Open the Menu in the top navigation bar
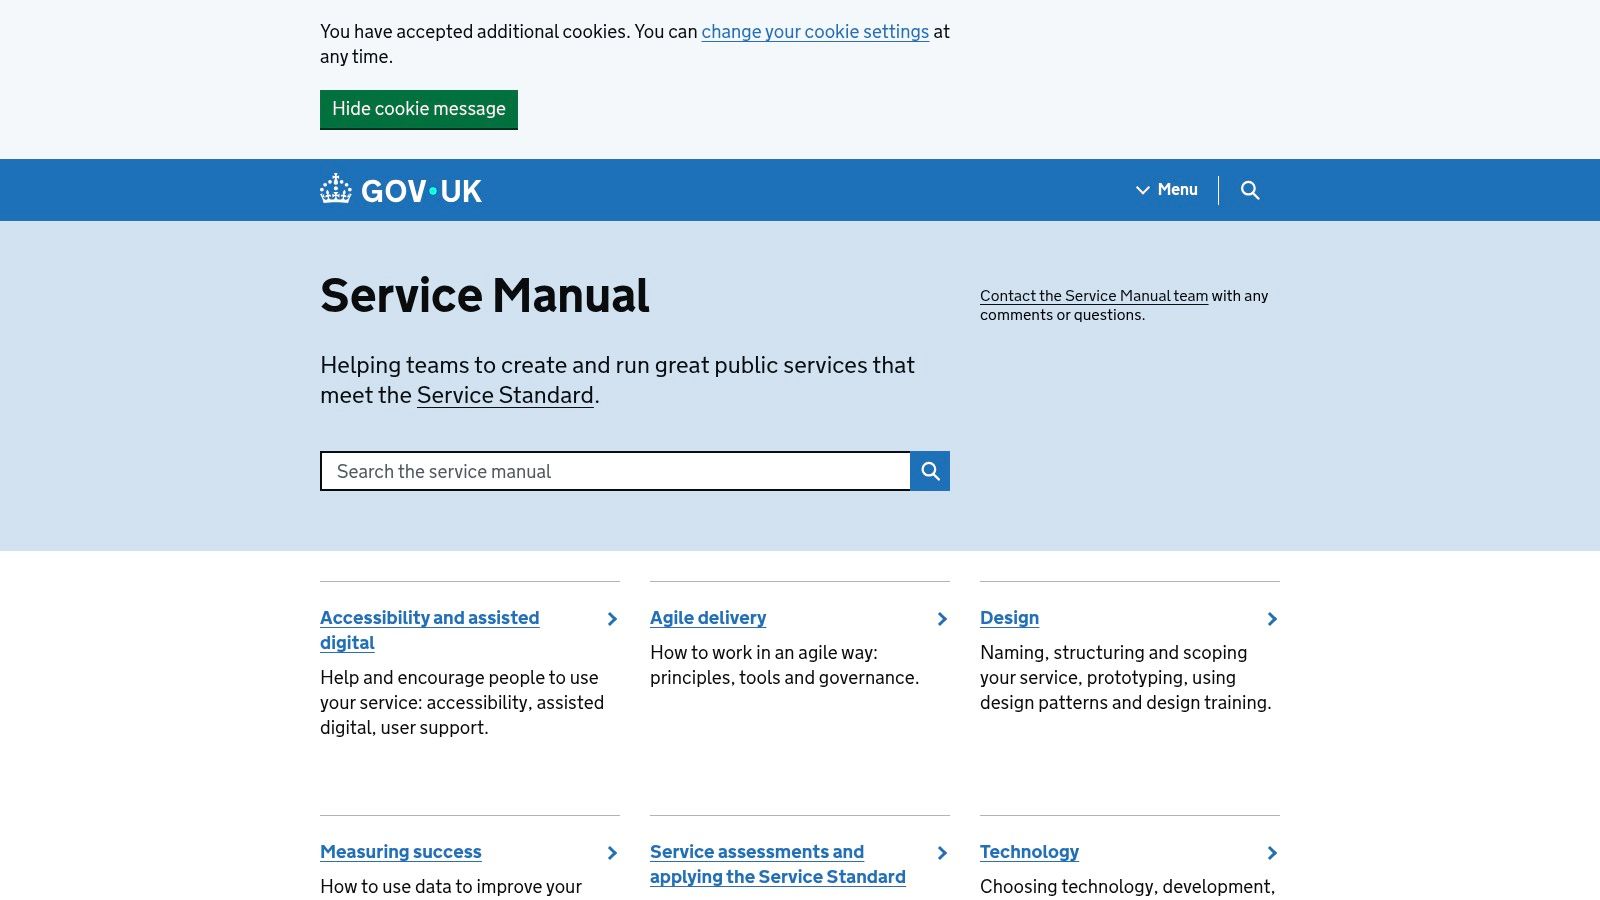This screenshot has width=1600, height=900. (1166, 190)
